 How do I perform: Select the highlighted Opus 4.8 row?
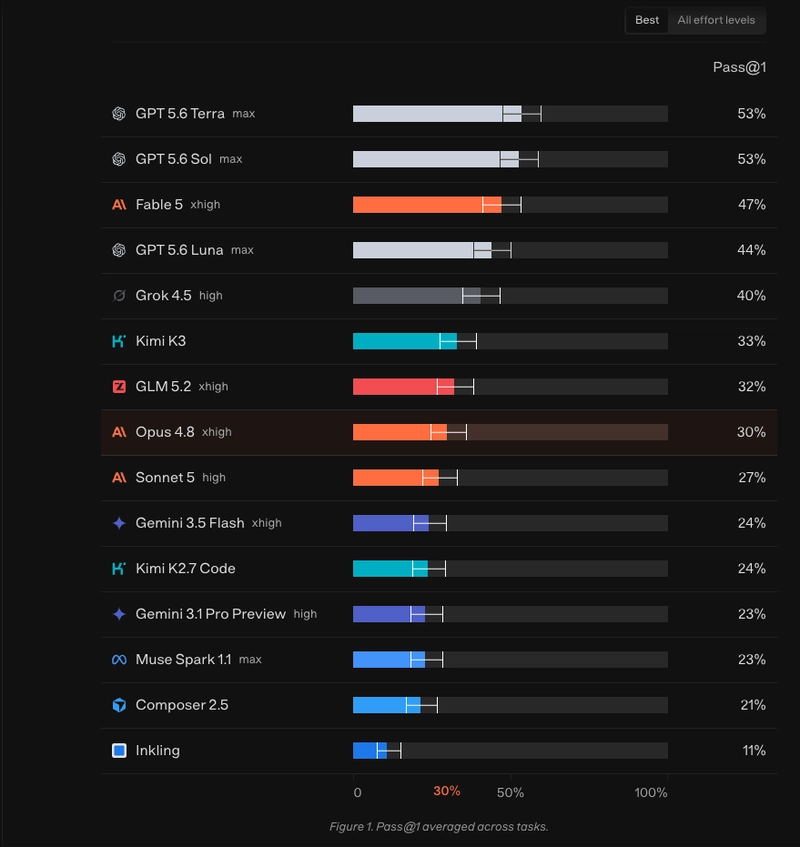[439, 432]
